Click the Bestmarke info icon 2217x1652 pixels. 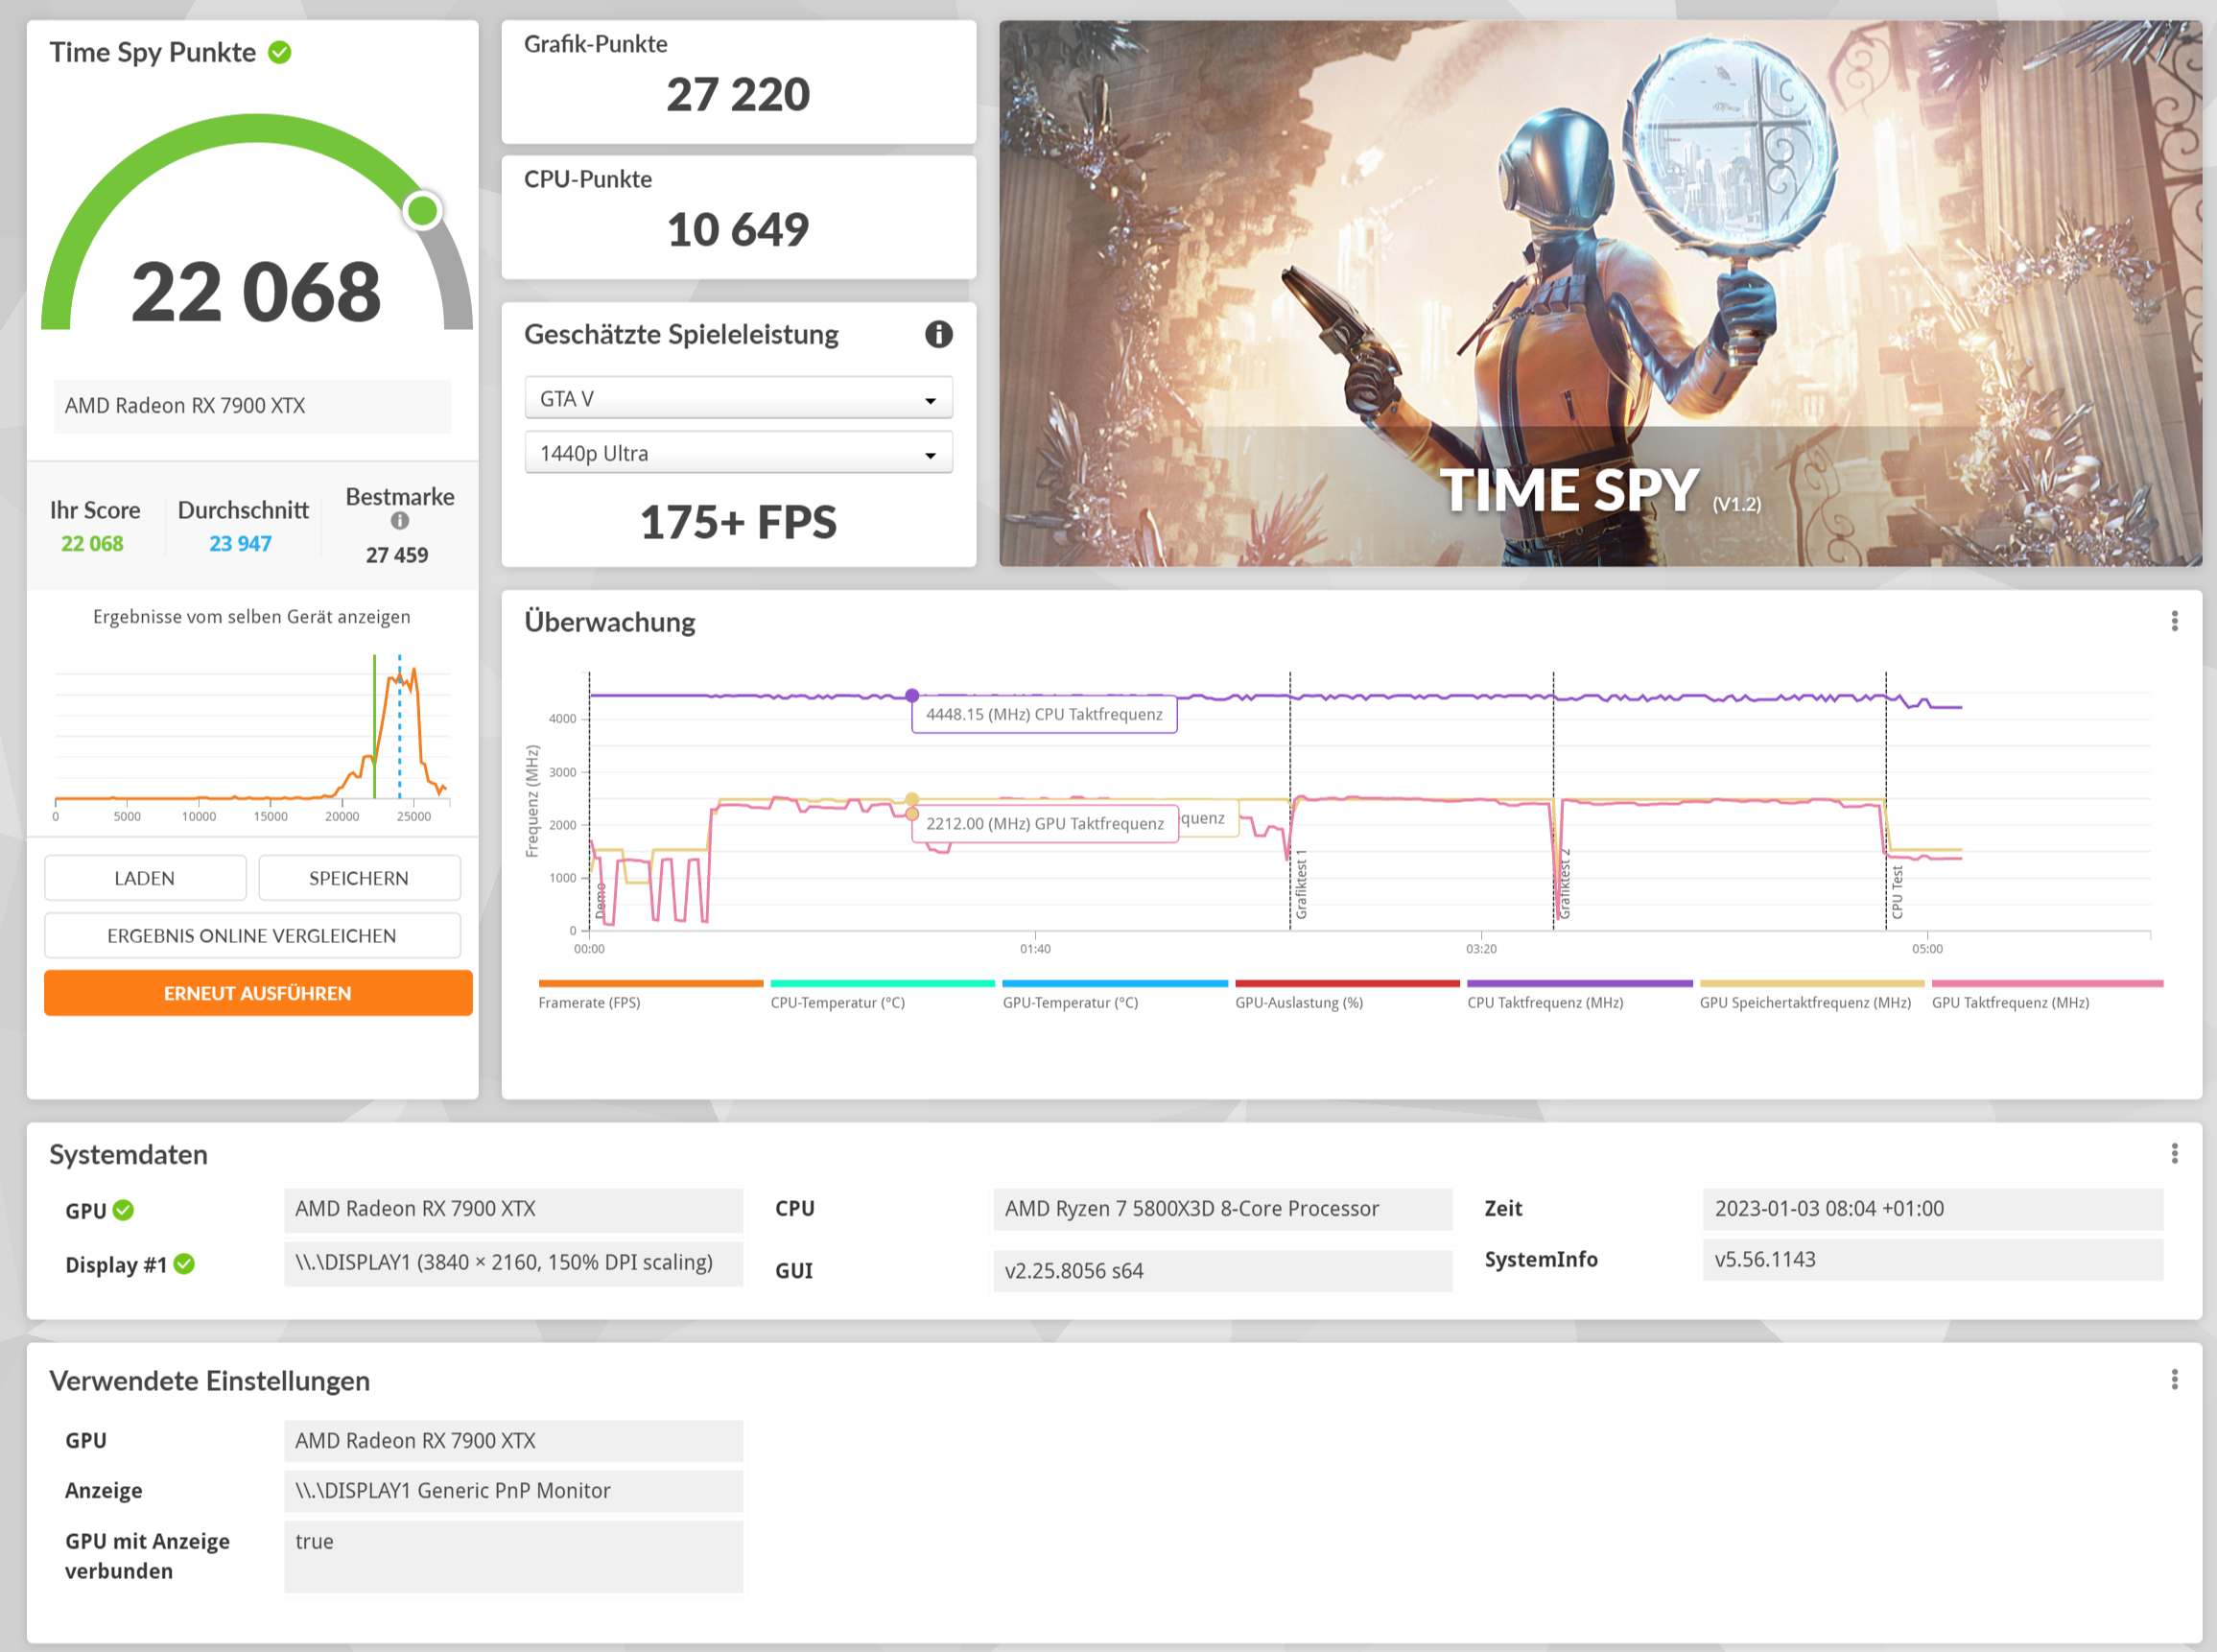click(x=400, y=521)
